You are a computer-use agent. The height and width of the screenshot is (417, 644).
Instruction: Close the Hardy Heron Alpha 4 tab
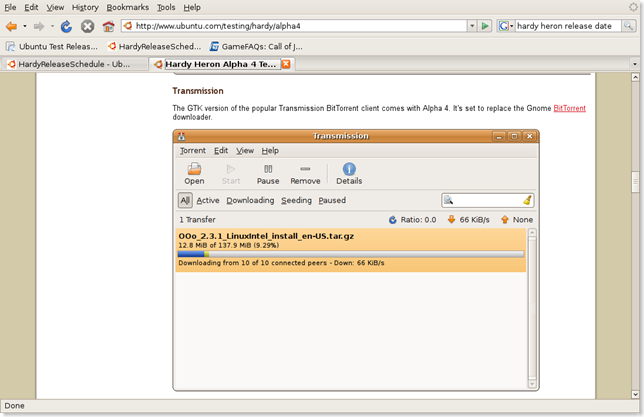pyautogui.click(x=286, y=64)
